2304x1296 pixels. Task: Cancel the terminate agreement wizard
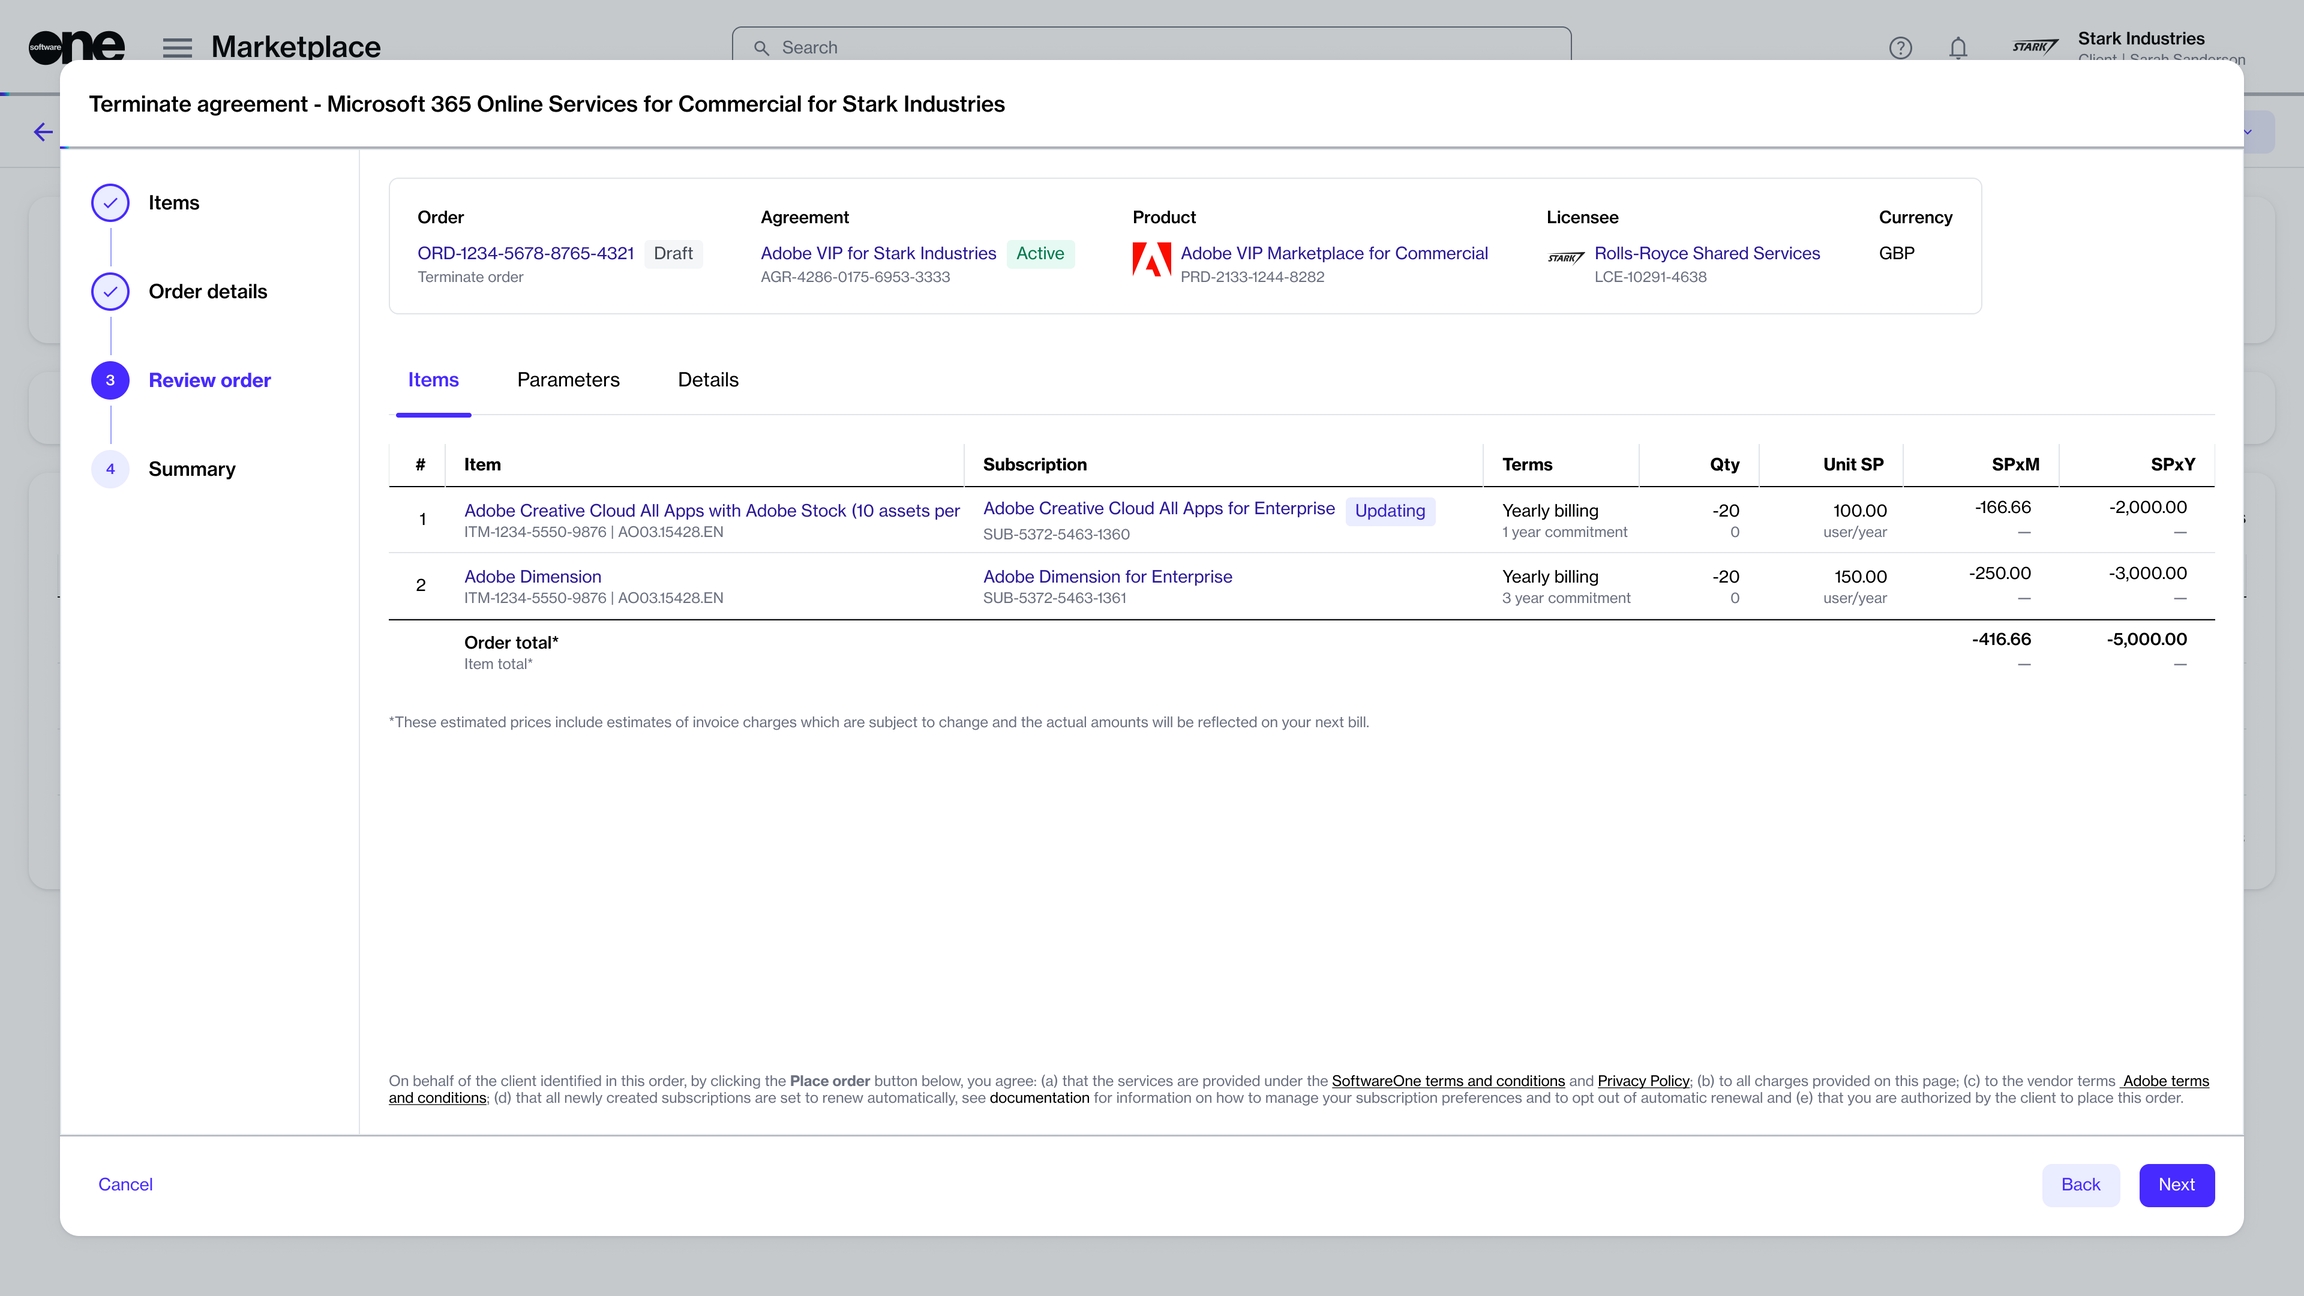point(125,1185)
